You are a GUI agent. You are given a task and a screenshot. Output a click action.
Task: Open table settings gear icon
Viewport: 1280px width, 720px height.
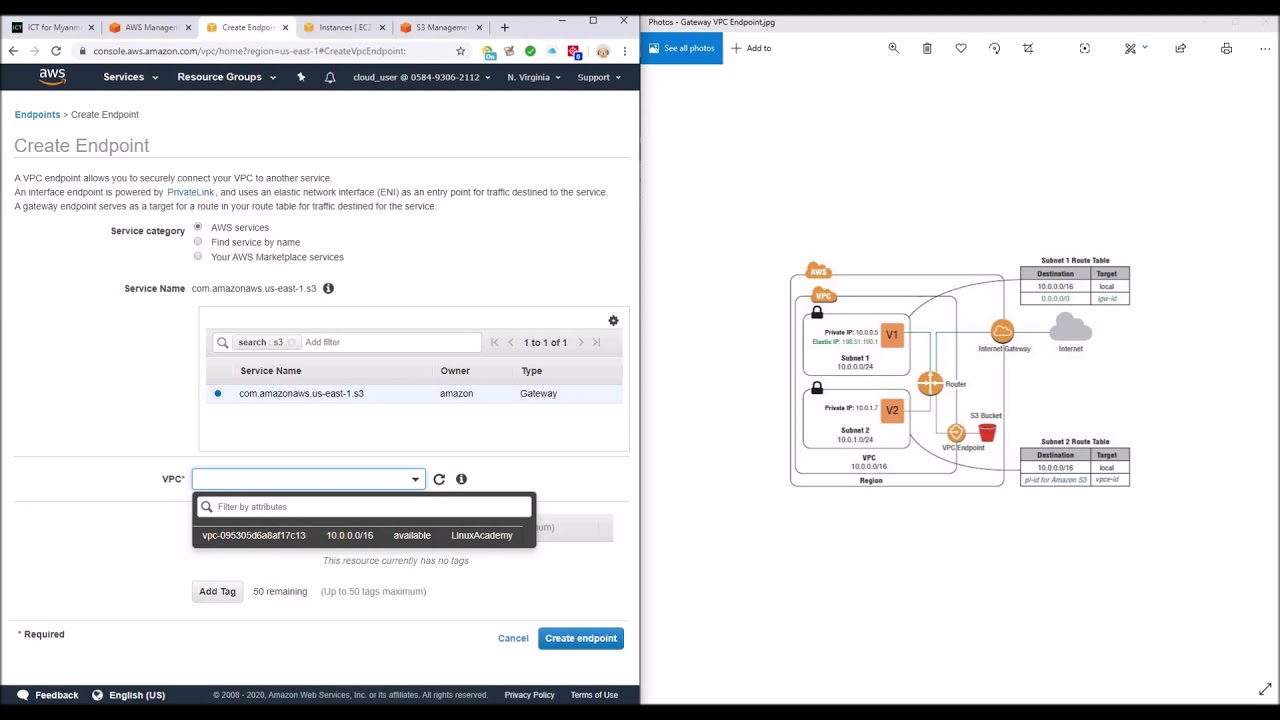[x=613, y=321]
